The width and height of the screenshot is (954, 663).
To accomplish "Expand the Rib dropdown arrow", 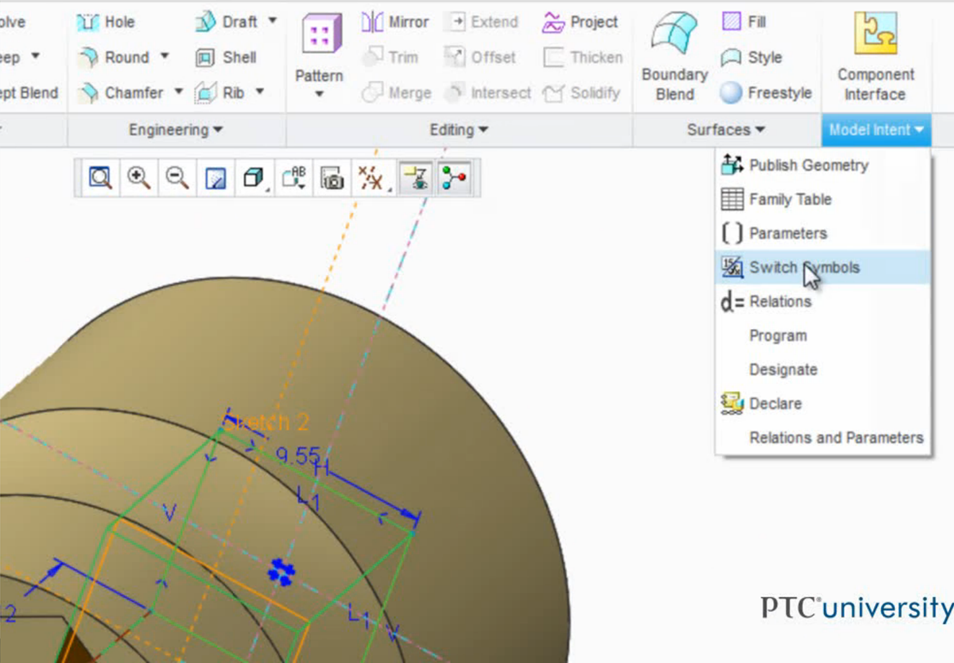I will pyautogui.click(x=260, y=91).
